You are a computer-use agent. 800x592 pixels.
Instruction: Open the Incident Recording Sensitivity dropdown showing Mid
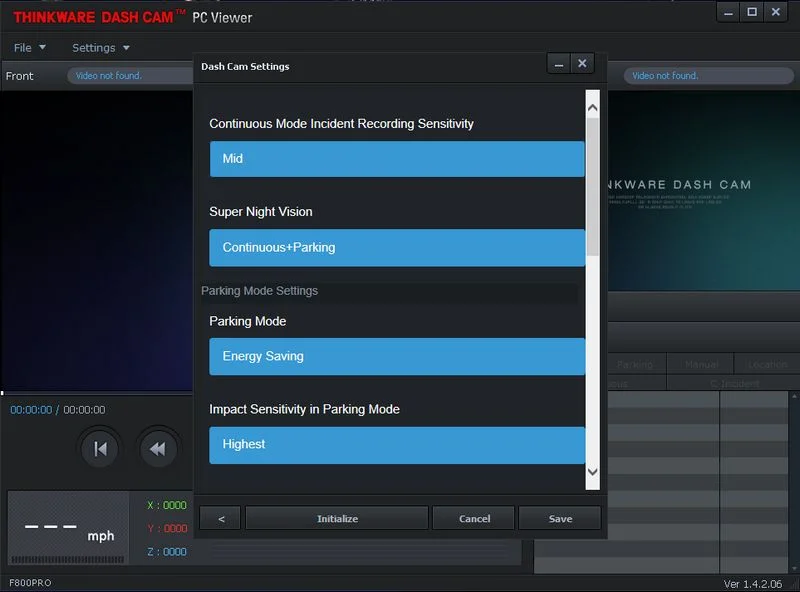point(397,159)
